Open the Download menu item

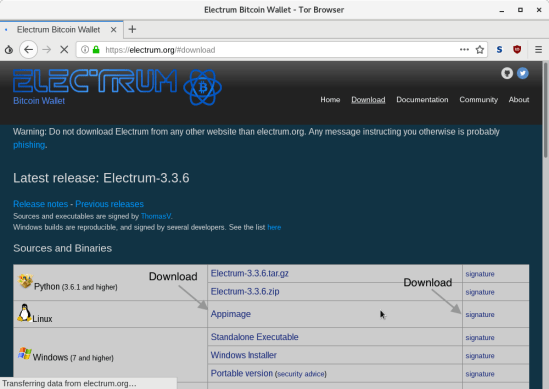click(x=368, y=100)
